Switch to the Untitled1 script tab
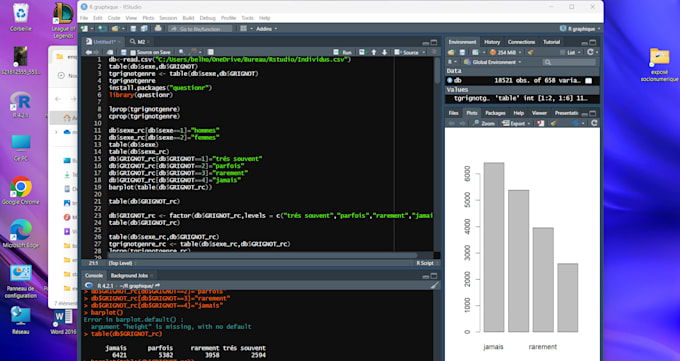 pyautogui.click(x=105, y=42)
